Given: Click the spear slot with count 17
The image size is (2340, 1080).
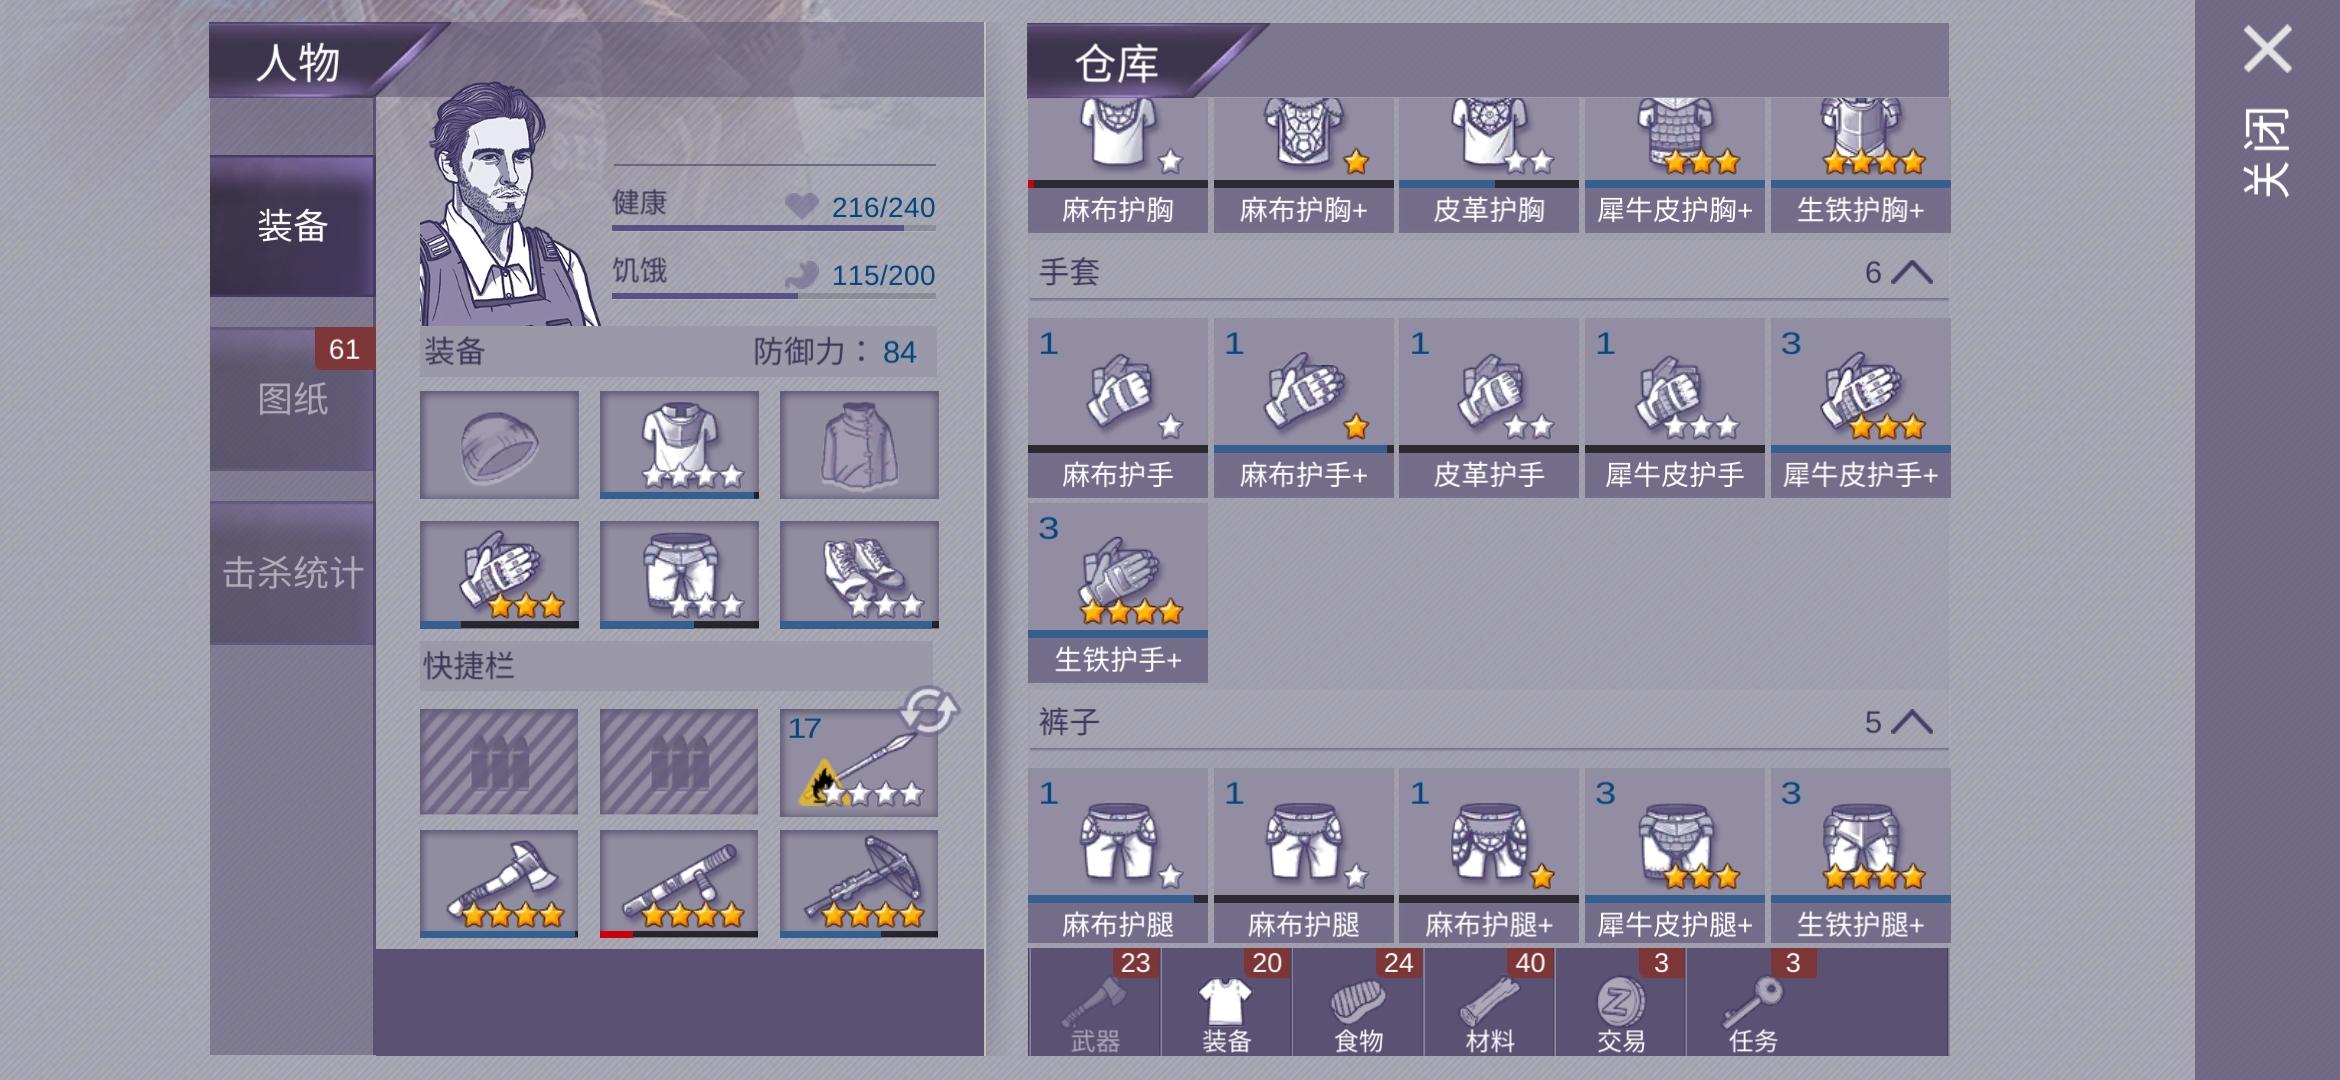Looking at the screenshot, I should [859, 763].
